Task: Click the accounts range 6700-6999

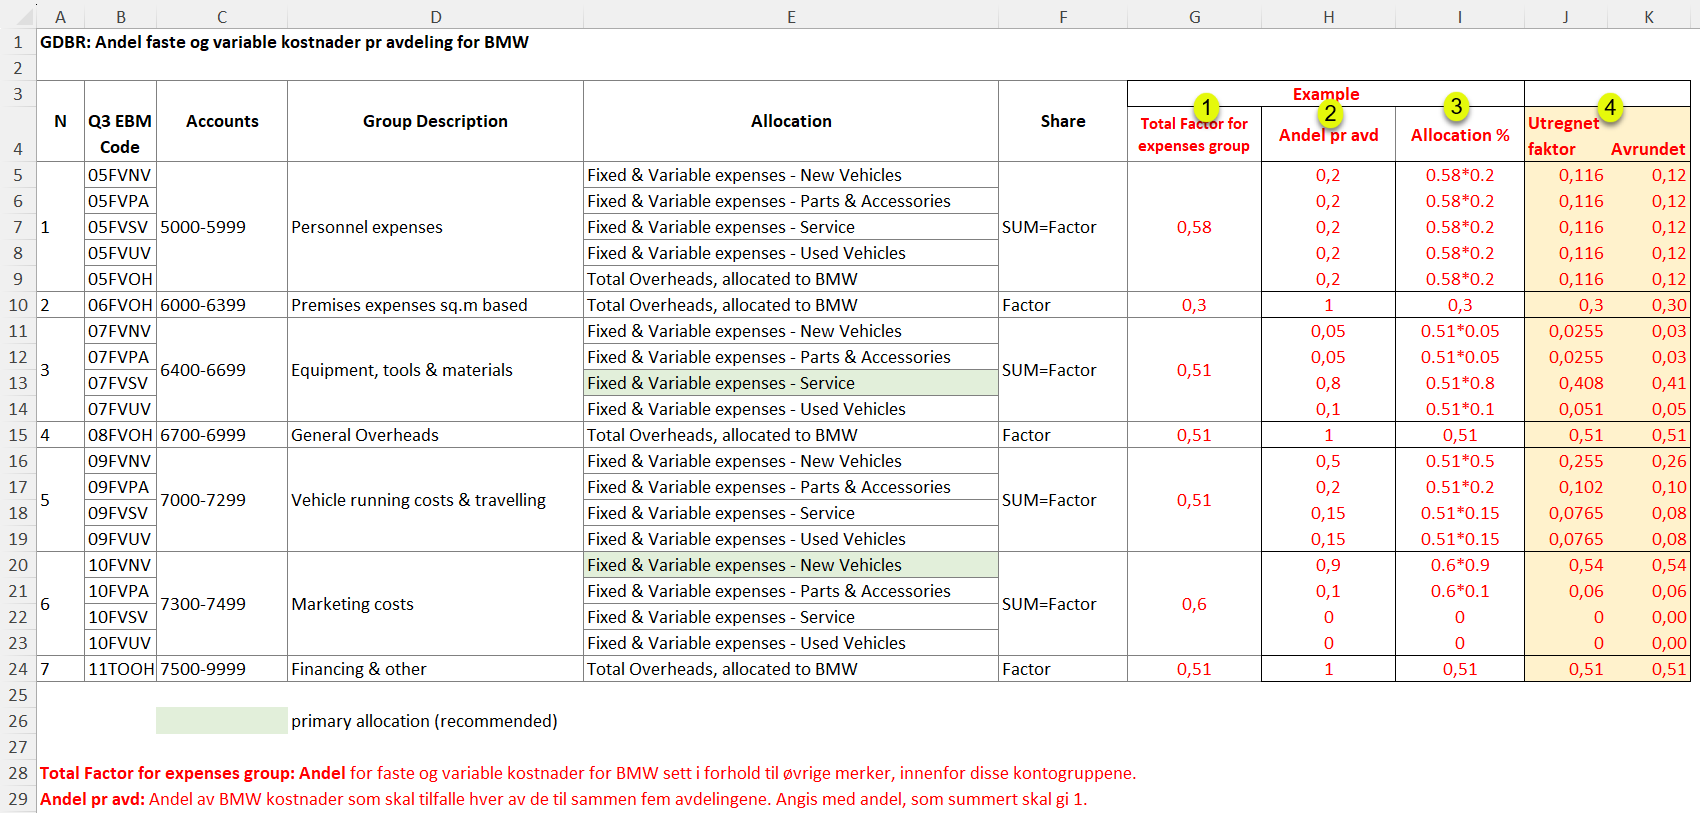Action: click(x=222, y=435)
